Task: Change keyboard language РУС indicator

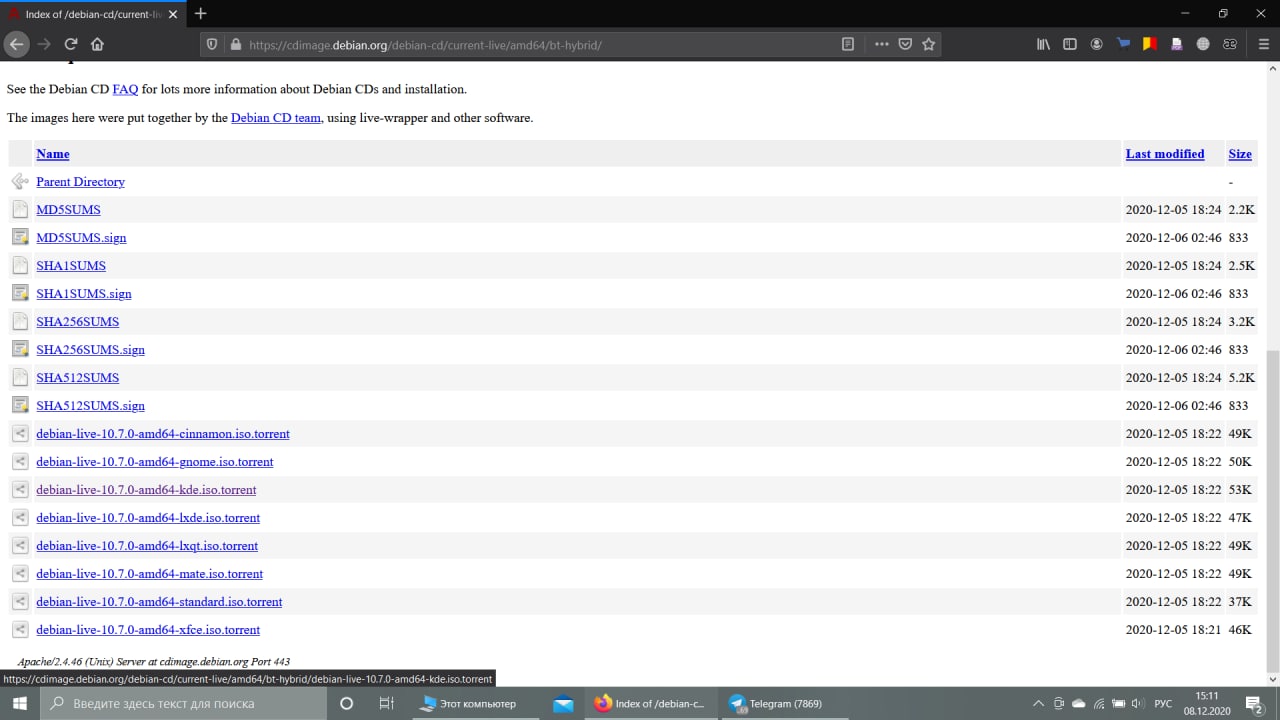Action: pyautogui.click(x=1163, y=703)
